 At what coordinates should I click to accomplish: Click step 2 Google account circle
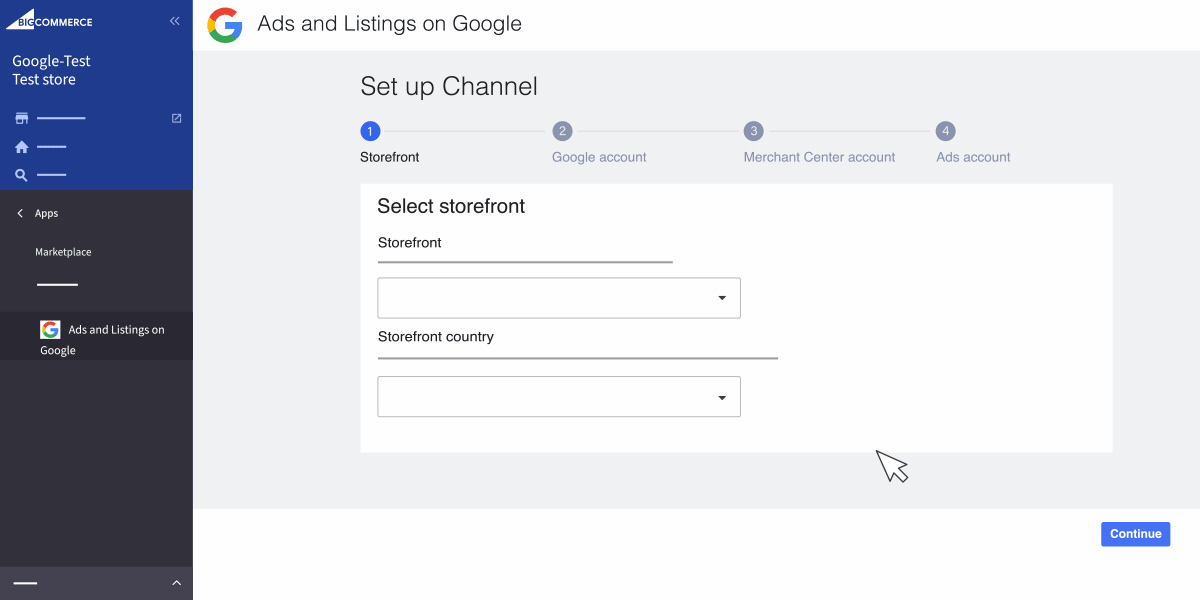pos(562,130)
